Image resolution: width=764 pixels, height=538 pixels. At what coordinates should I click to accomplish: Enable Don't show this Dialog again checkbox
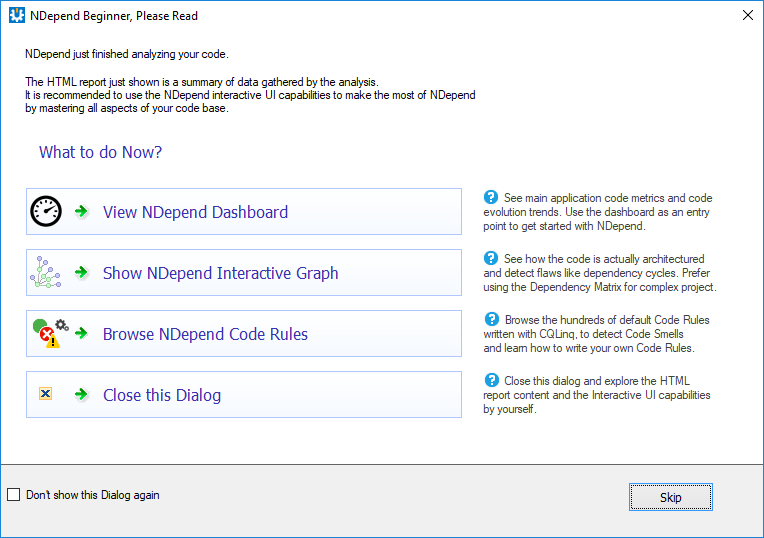point(14,495)
